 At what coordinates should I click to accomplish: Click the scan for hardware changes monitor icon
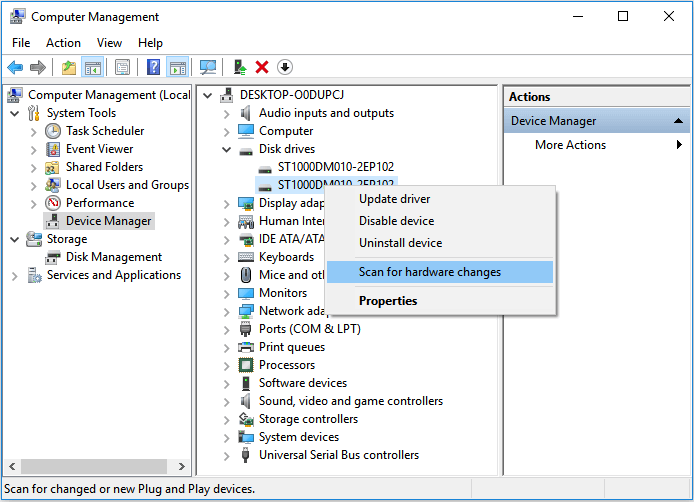point(208,67)
